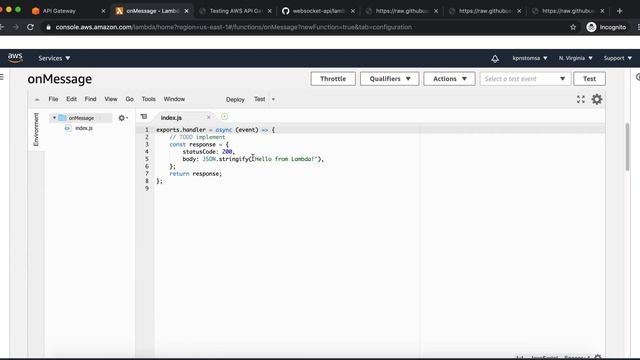
Task: Open the File menu
Action: click(x=53, y=99)
